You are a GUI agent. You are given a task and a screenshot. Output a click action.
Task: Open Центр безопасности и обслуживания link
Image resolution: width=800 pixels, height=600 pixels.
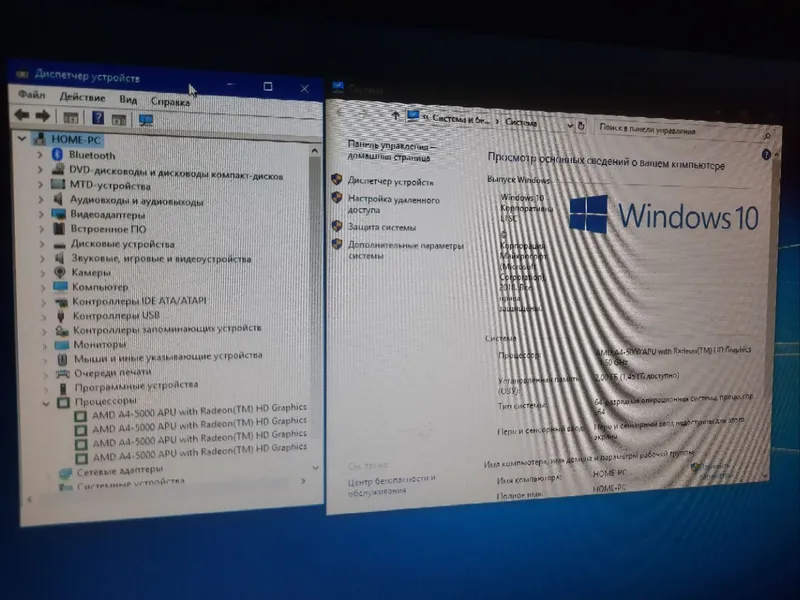click(391, 485)
